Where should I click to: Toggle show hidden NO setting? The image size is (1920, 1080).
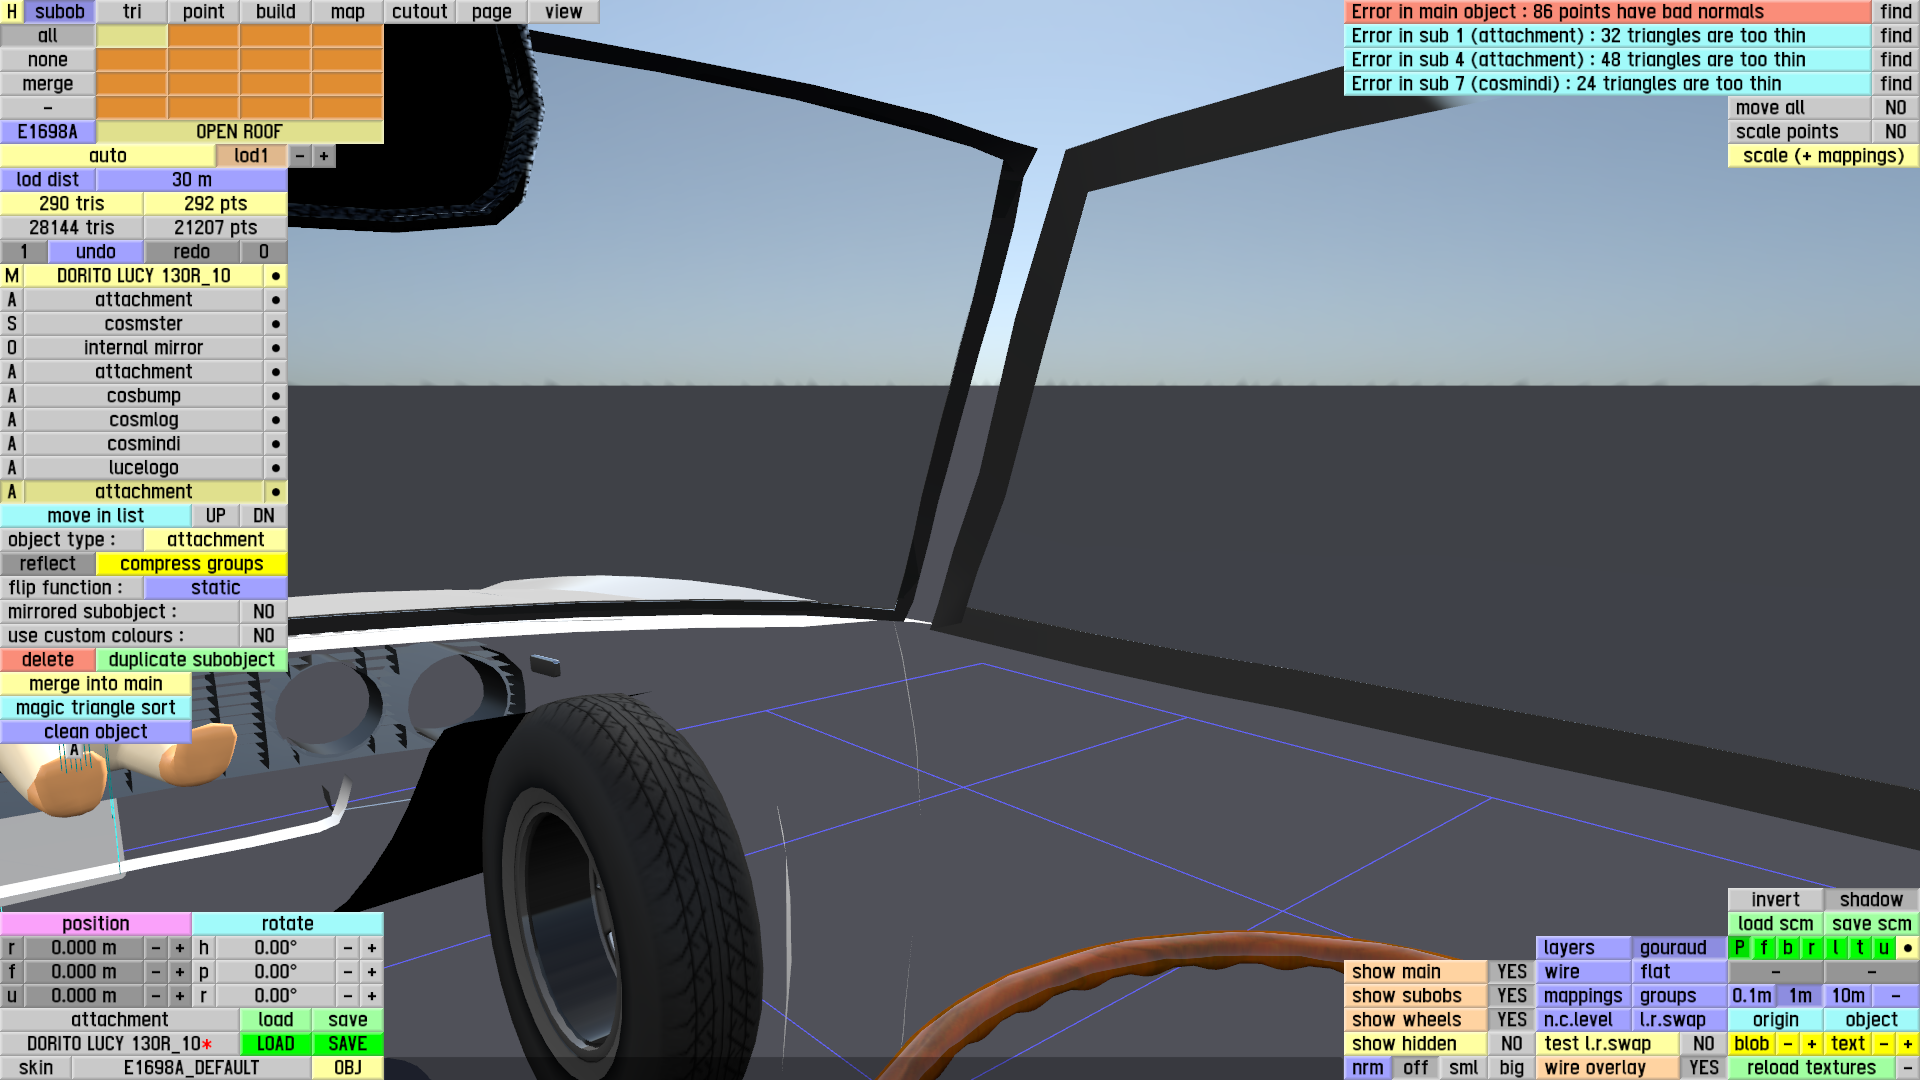1511,1044
